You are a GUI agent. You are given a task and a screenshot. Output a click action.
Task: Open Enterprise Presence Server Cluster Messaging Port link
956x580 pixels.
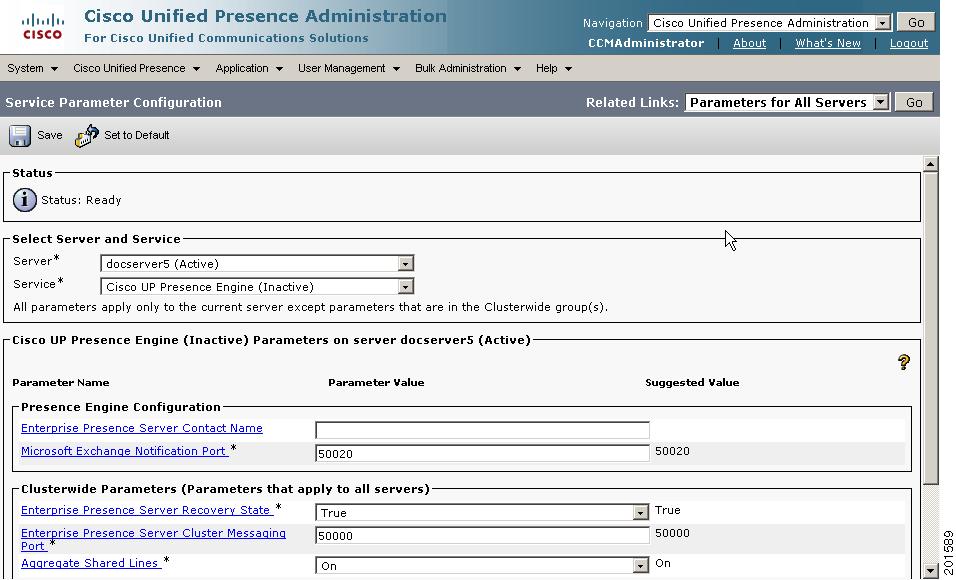[x=154, y=539]
